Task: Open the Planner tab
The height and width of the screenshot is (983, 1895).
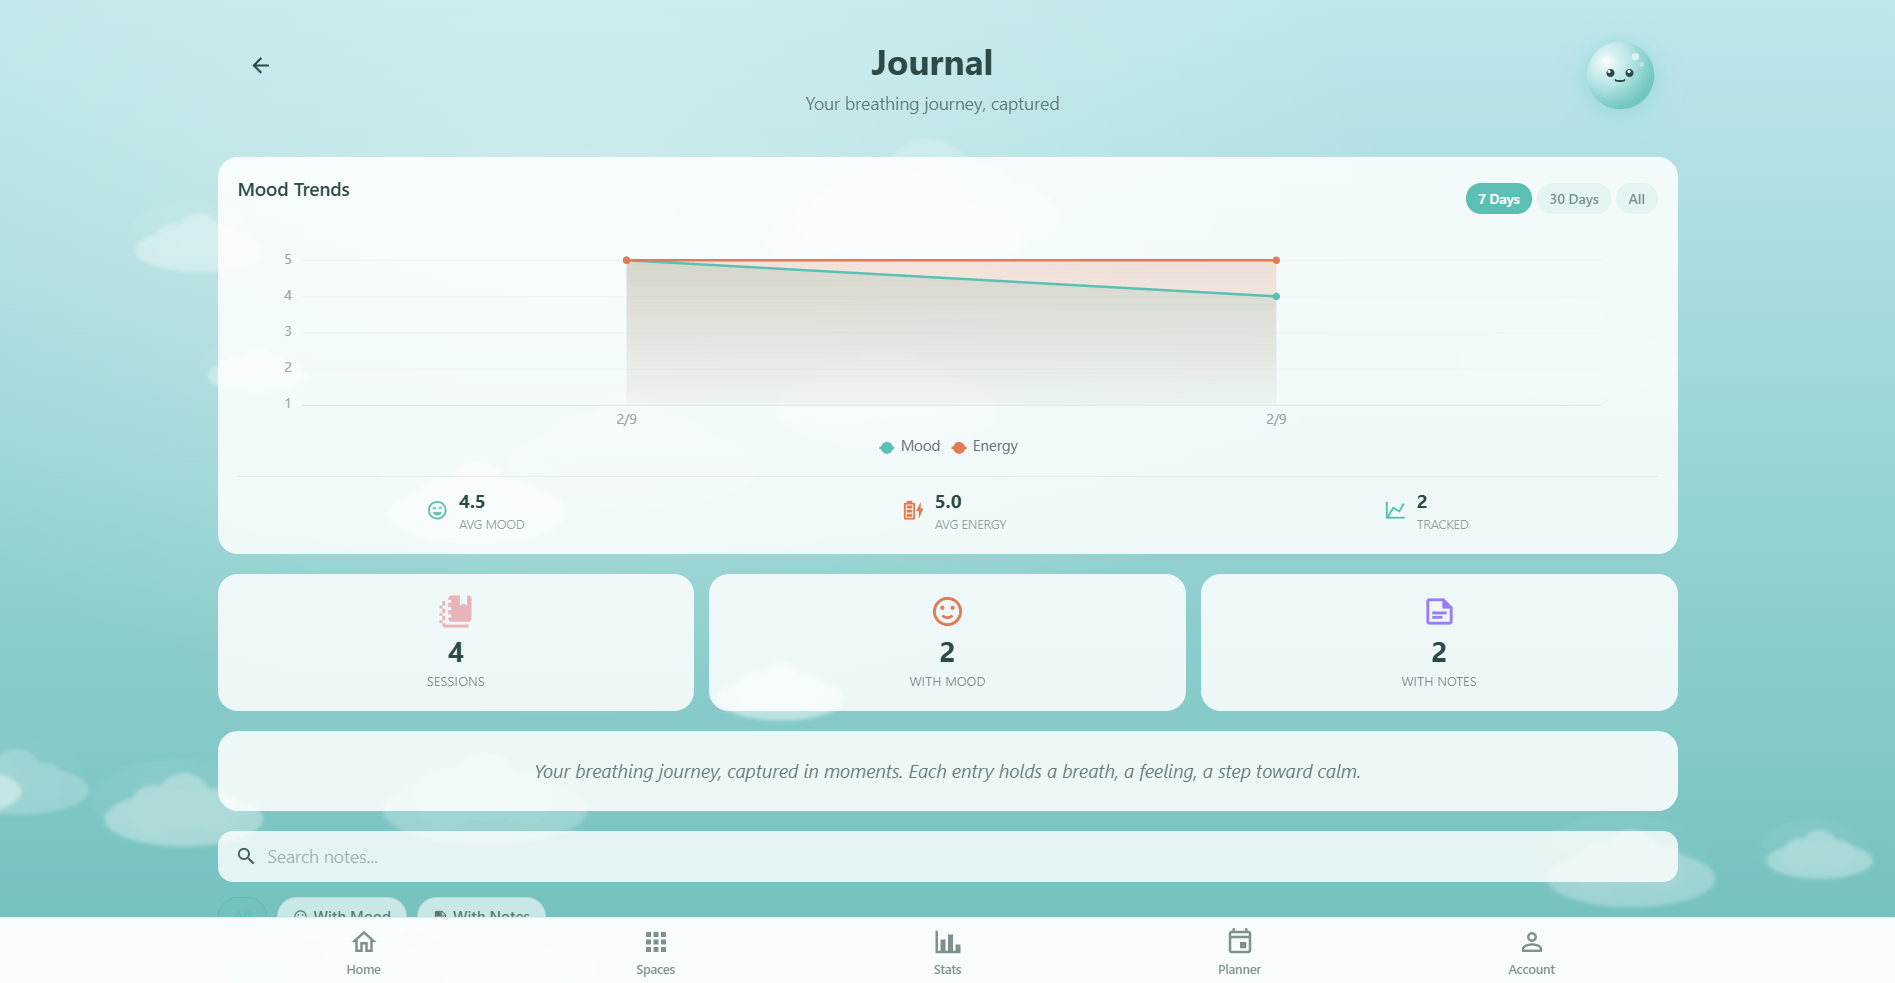Action: point(1239,948)
